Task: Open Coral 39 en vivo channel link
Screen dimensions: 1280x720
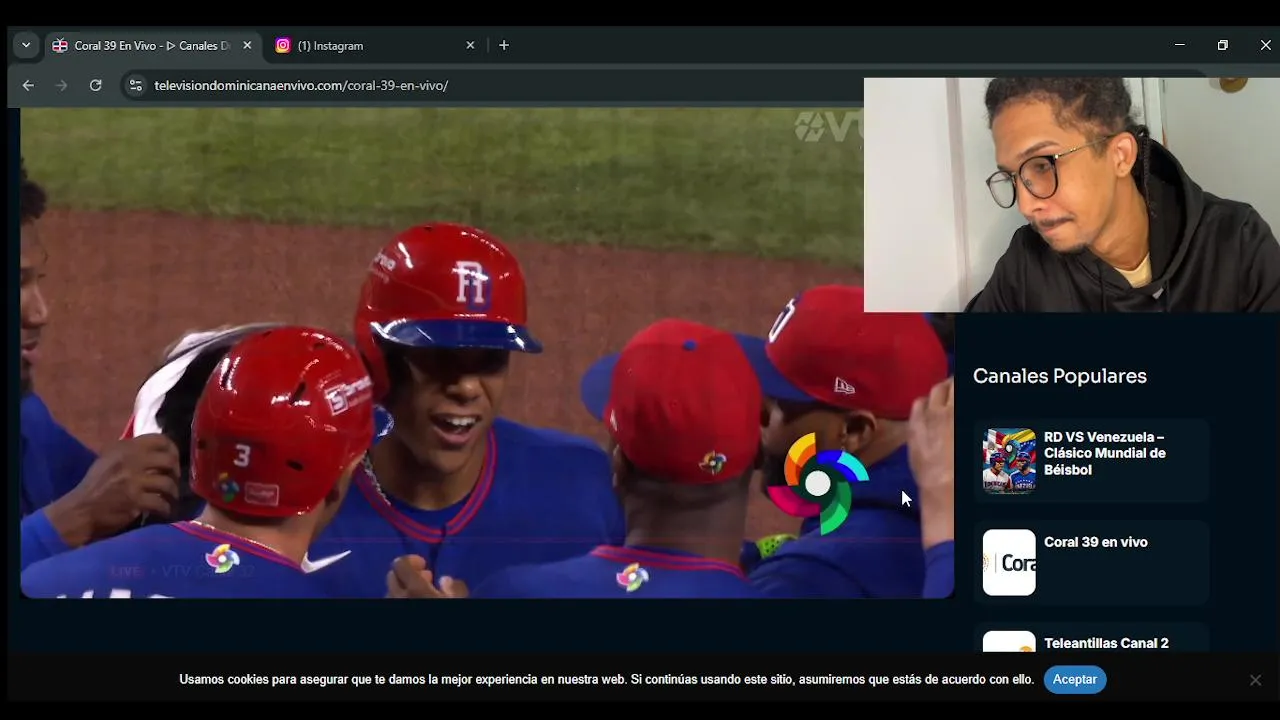Action: 1095,542
